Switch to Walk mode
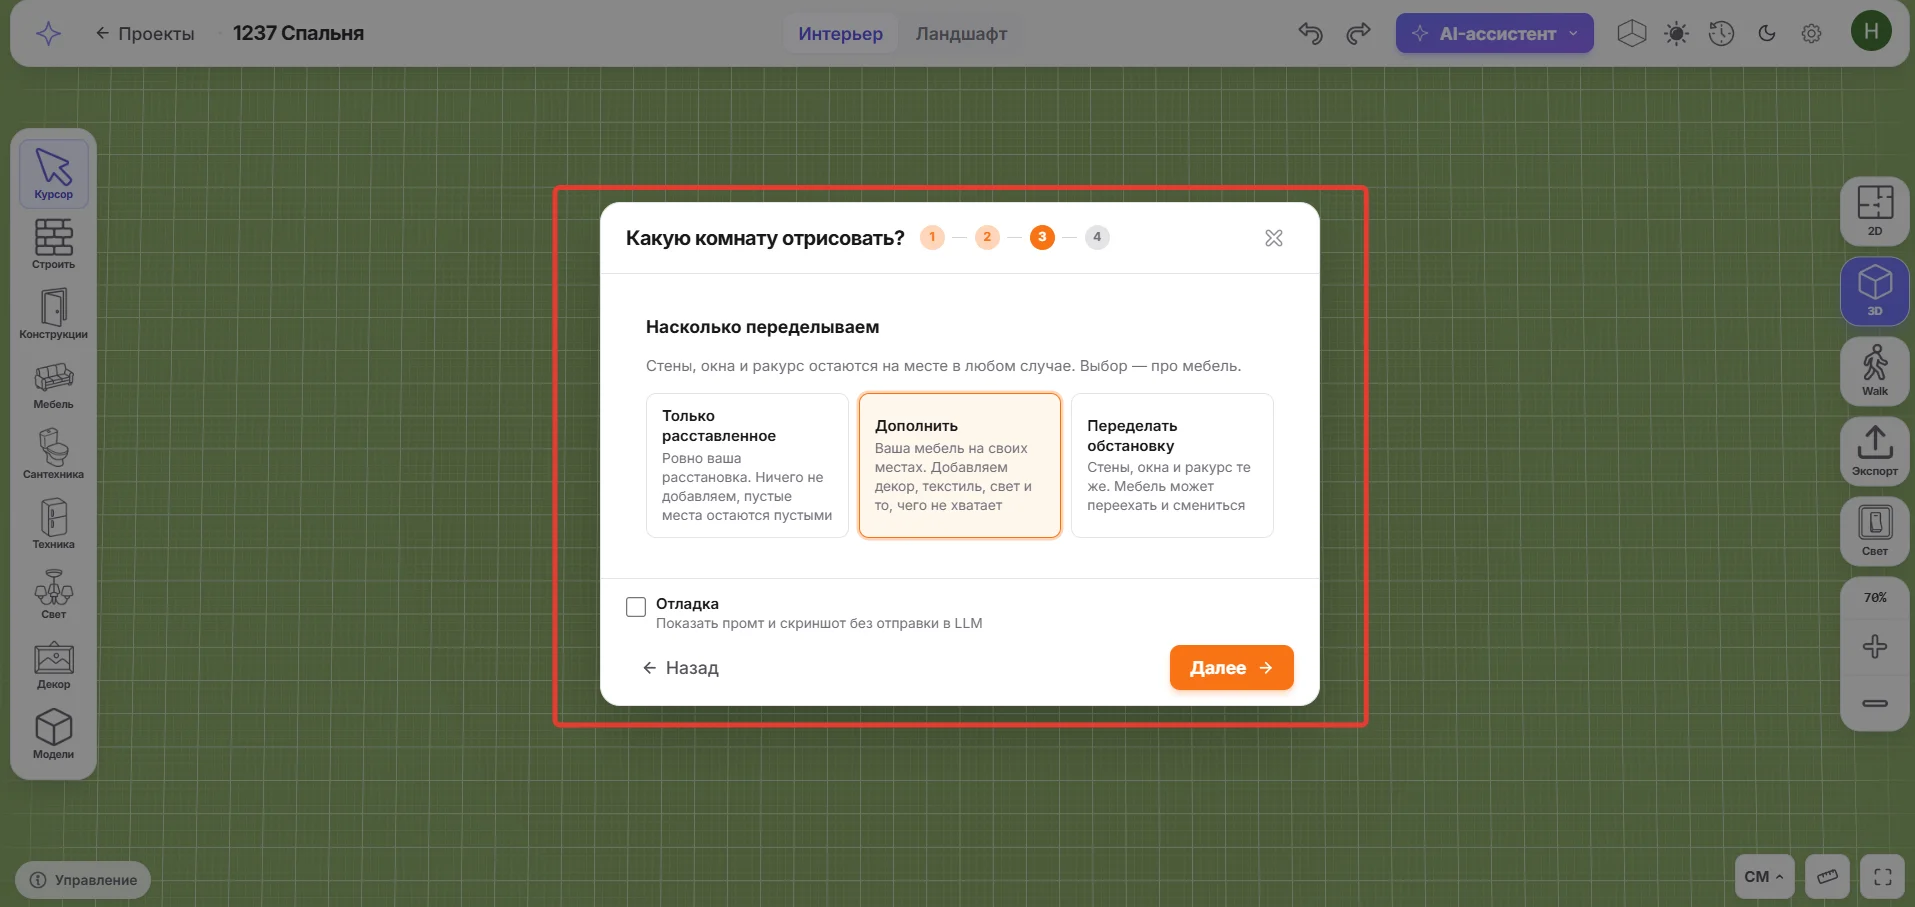This screenshot has height=907, width=1915. pyautogui.click(x=1875, y=370)
